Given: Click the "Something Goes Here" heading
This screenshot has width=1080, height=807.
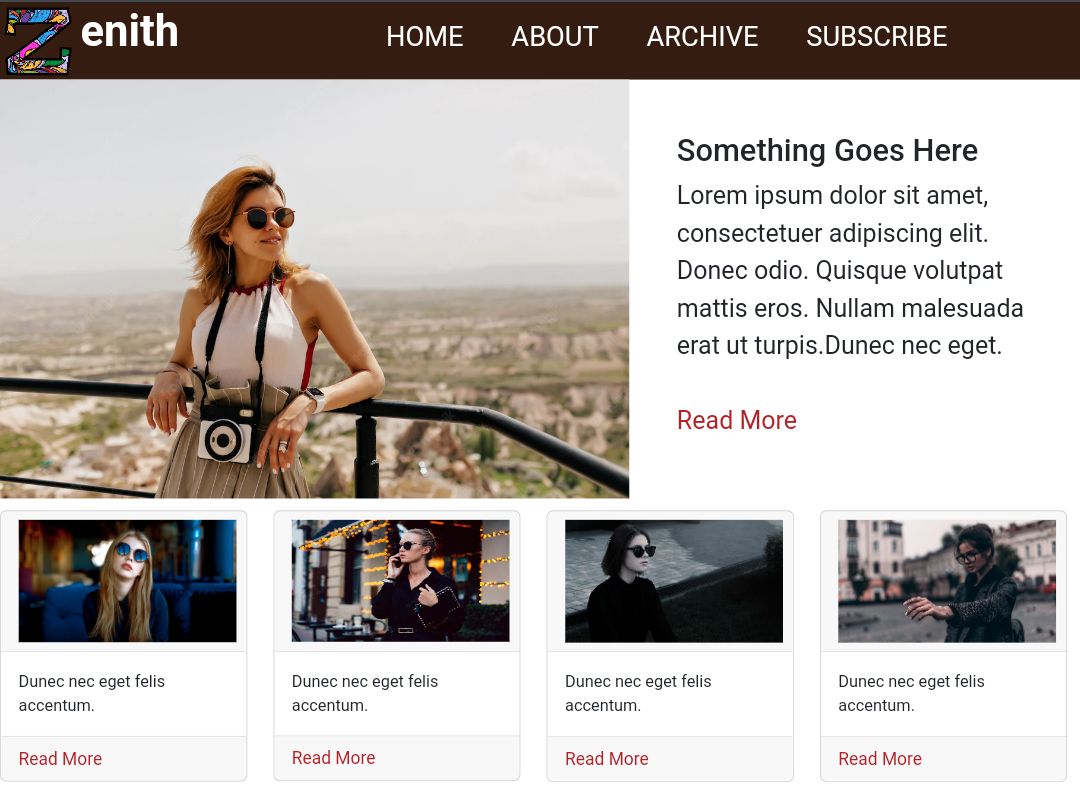Looking at the screenshot, I should (827, 151).
